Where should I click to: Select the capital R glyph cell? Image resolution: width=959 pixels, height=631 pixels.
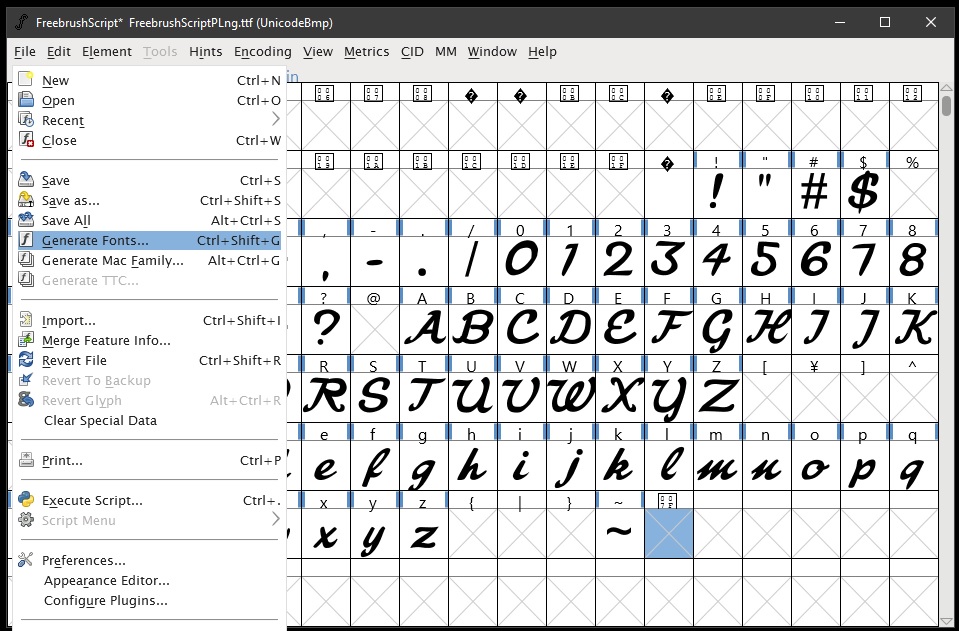click(x=325, y=396)
